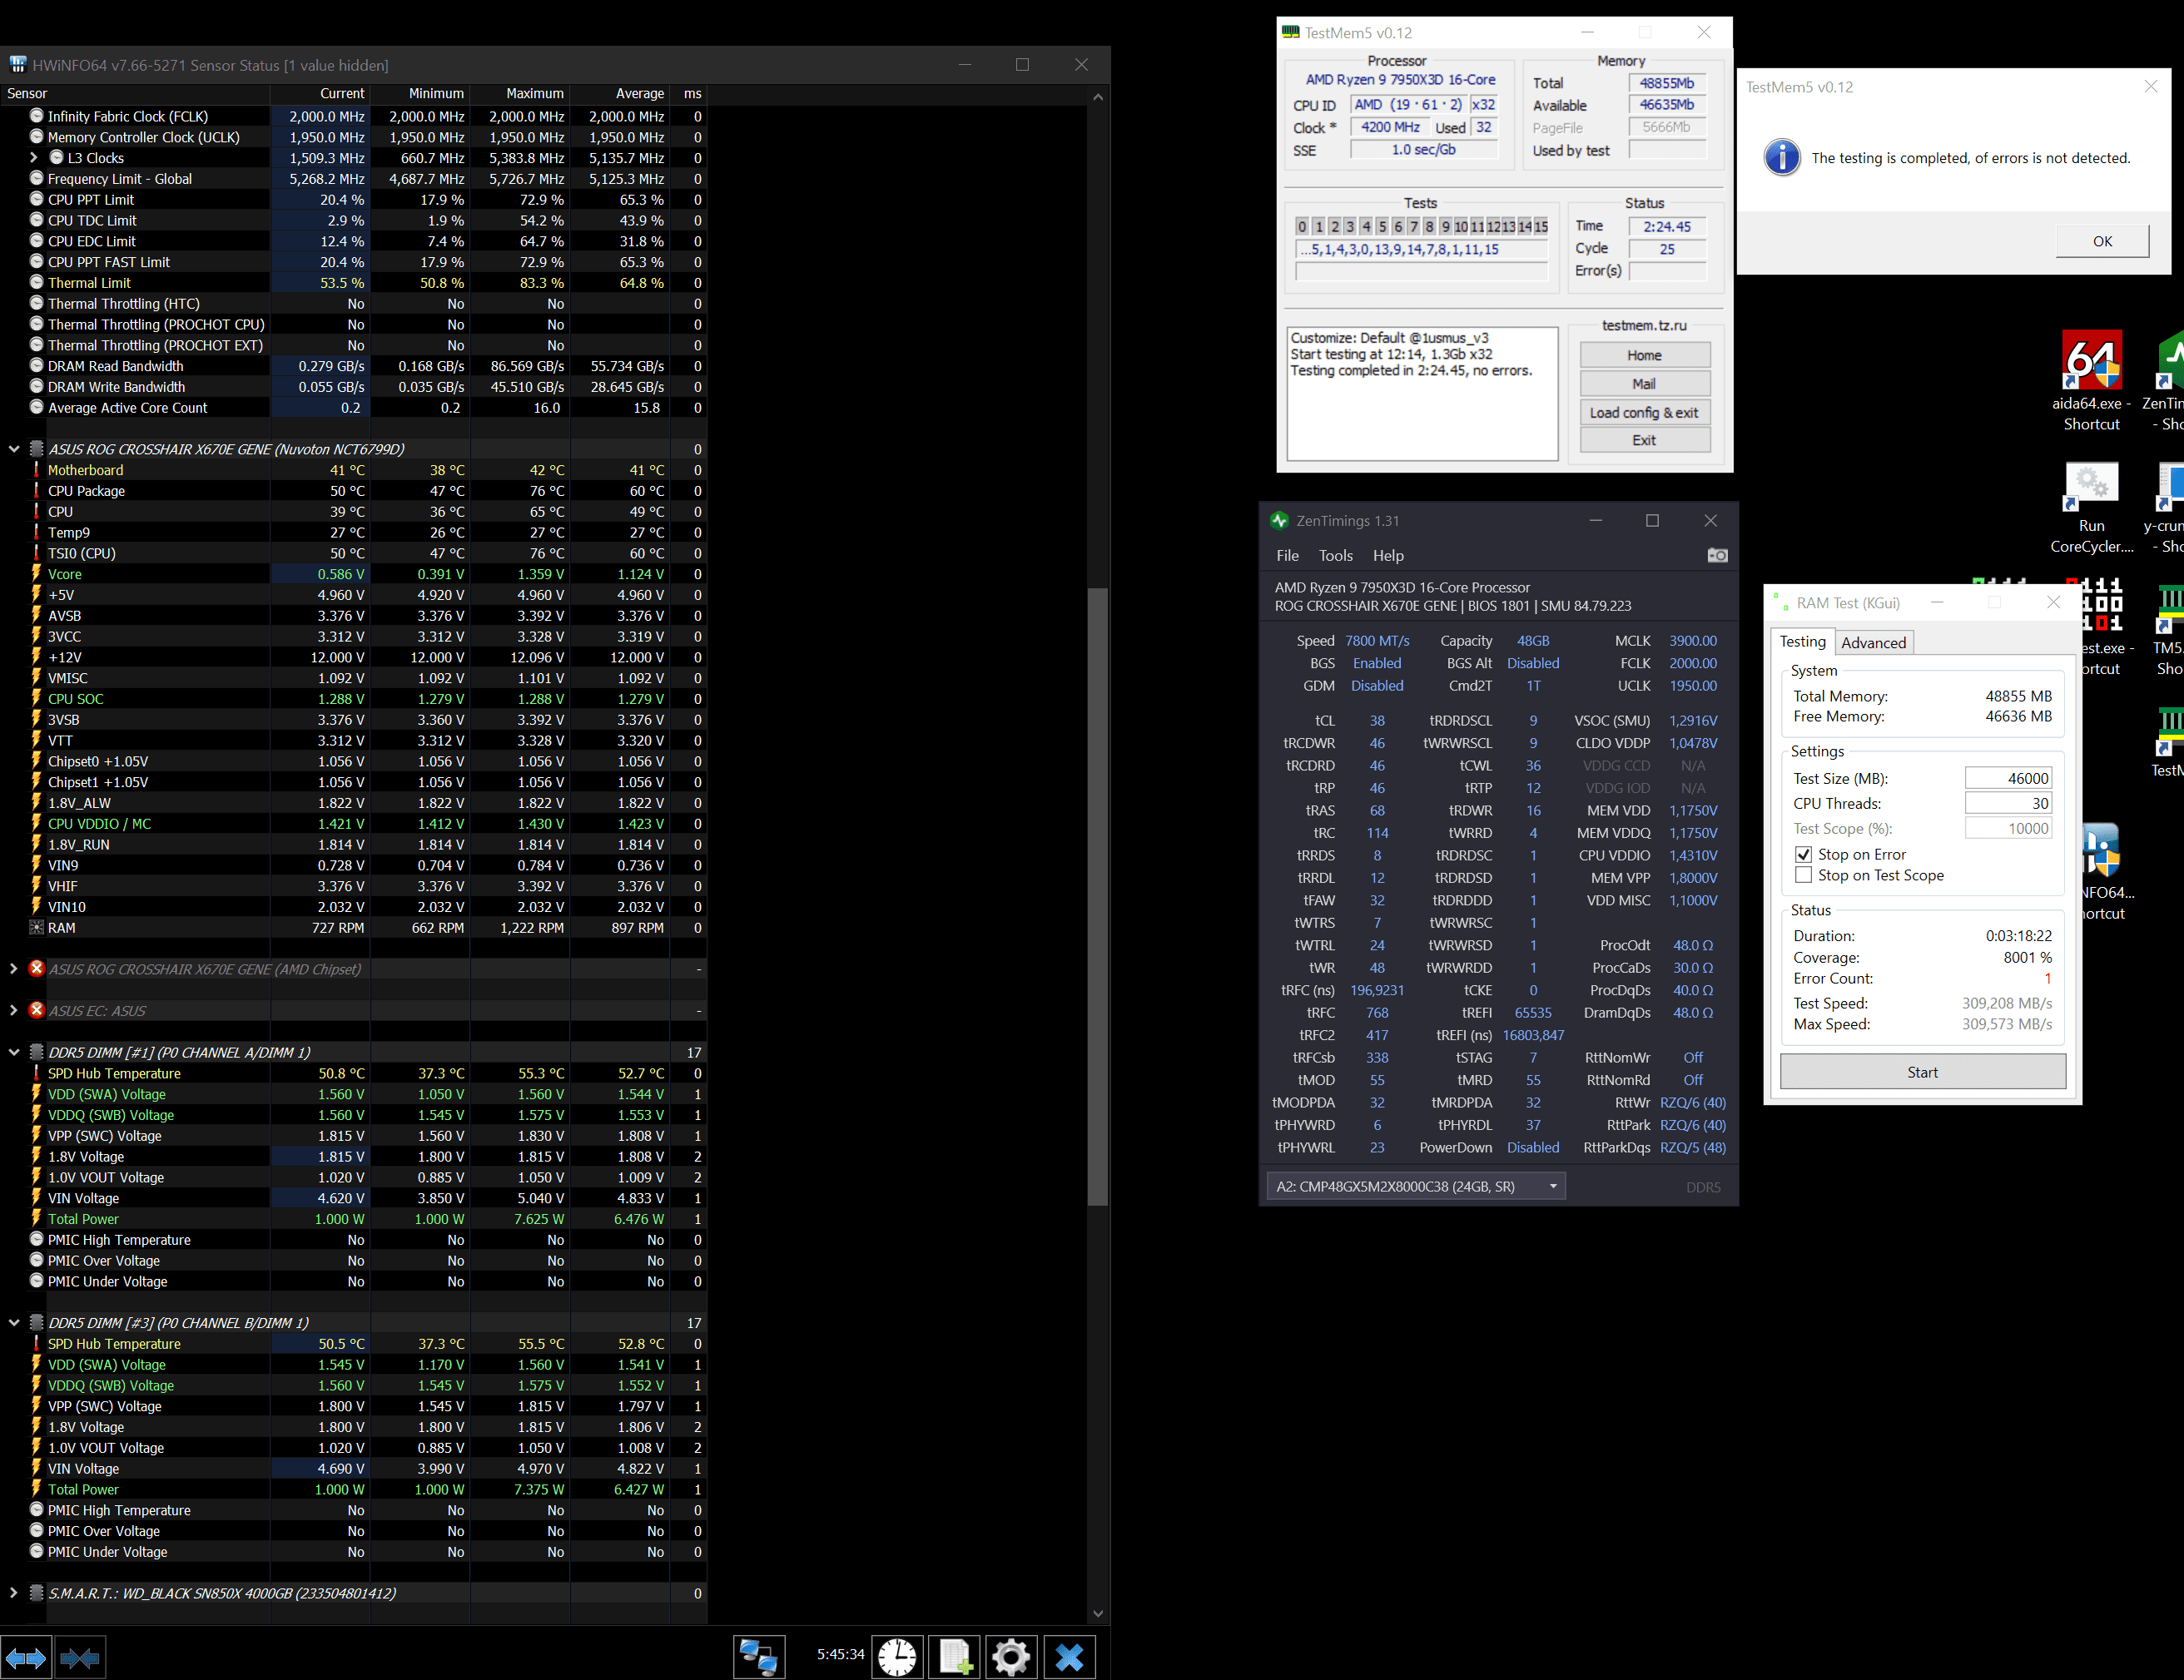Click the DRAM Read Bandwidth sensor icon
Viewport: 2184px width, 1680px height.
pyautogui.click(x=37, y=366)
